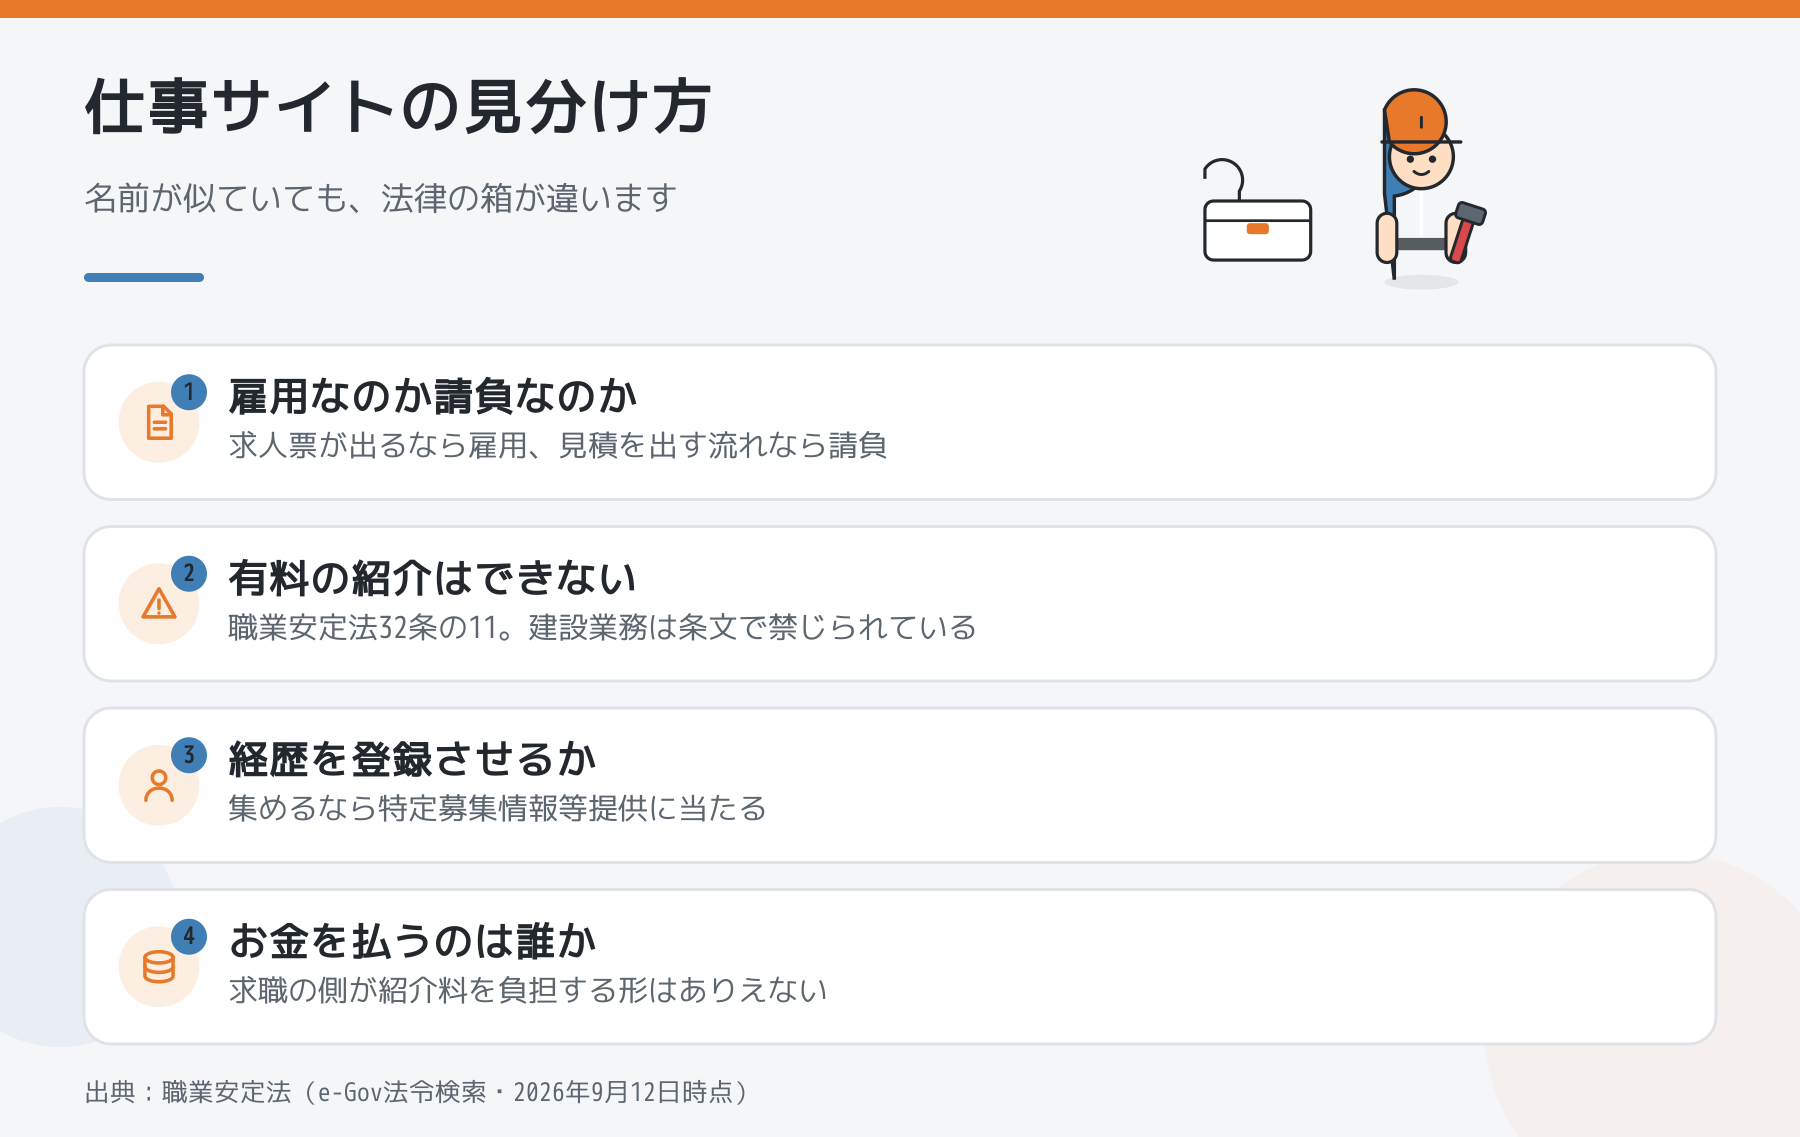The height and width of the screenshot is (1137, 1800).
Task: Click the coin stack icon in card 4
Action: coord(159,967)
